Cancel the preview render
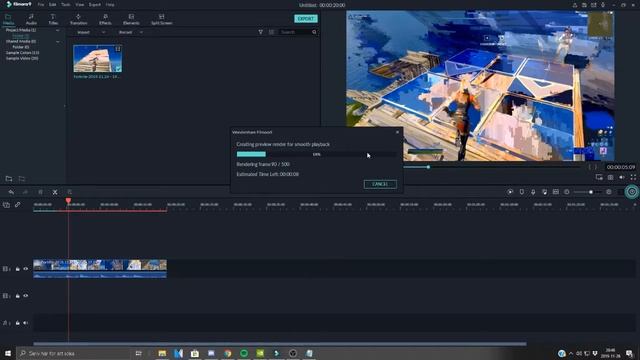 pos(380,184)
